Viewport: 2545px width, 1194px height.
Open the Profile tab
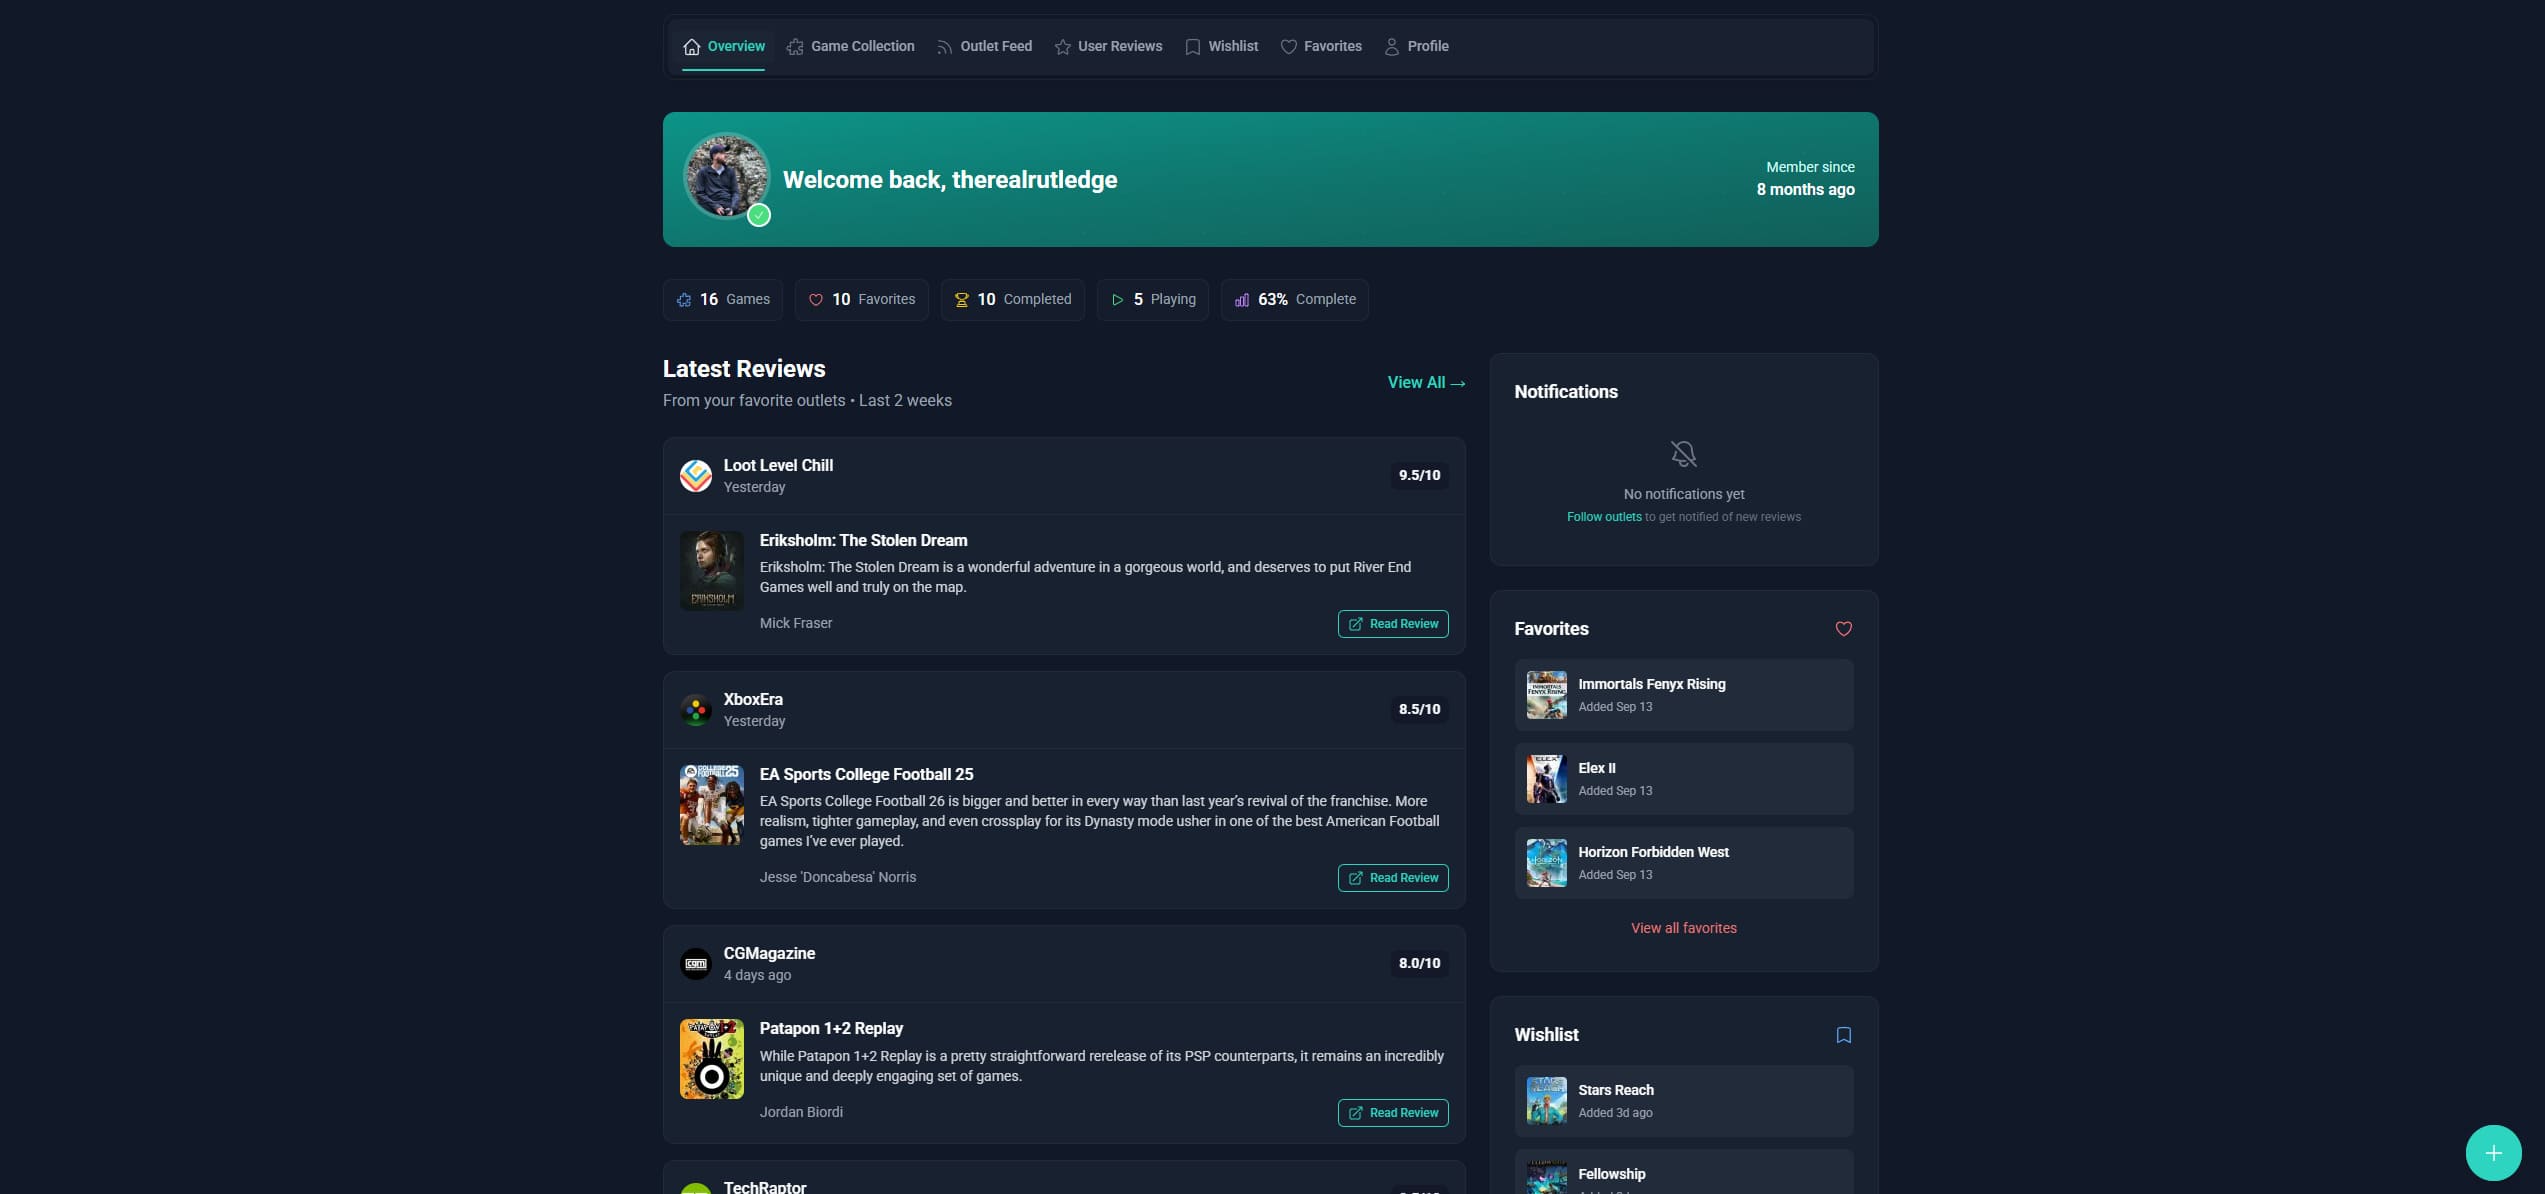point(1416,46)
